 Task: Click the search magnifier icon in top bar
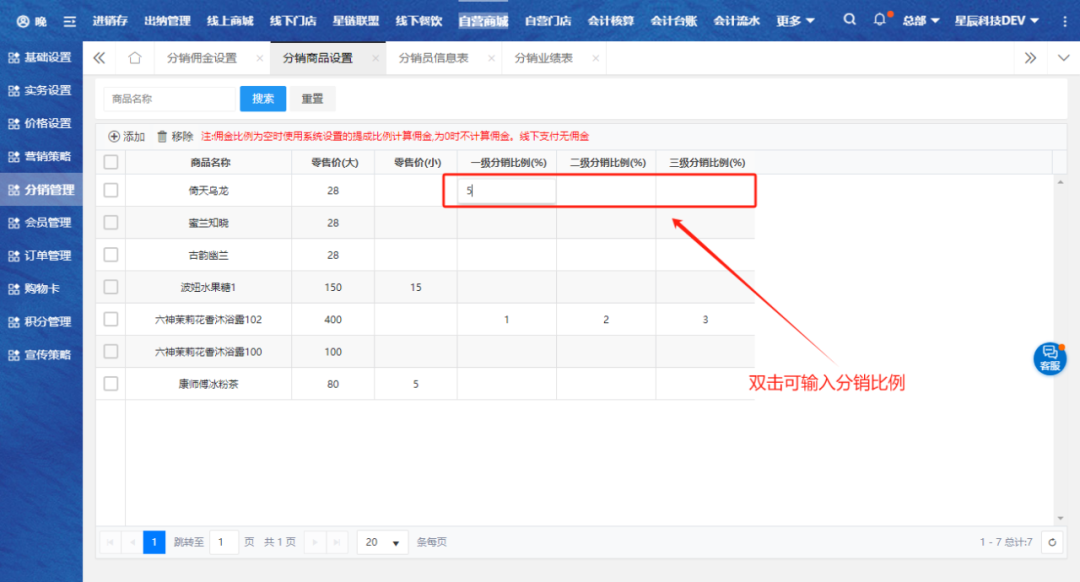[849, 20]
